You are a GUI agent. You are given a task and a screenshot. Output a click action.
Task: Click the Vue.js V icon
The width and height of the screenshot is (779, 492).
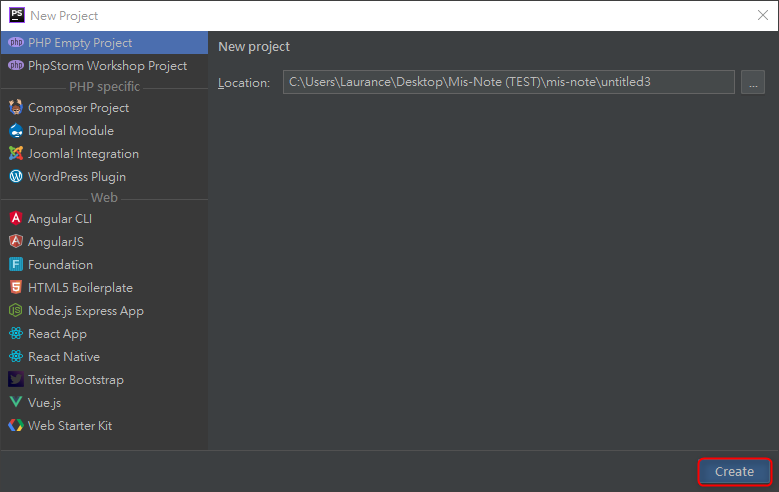[16, 402]
